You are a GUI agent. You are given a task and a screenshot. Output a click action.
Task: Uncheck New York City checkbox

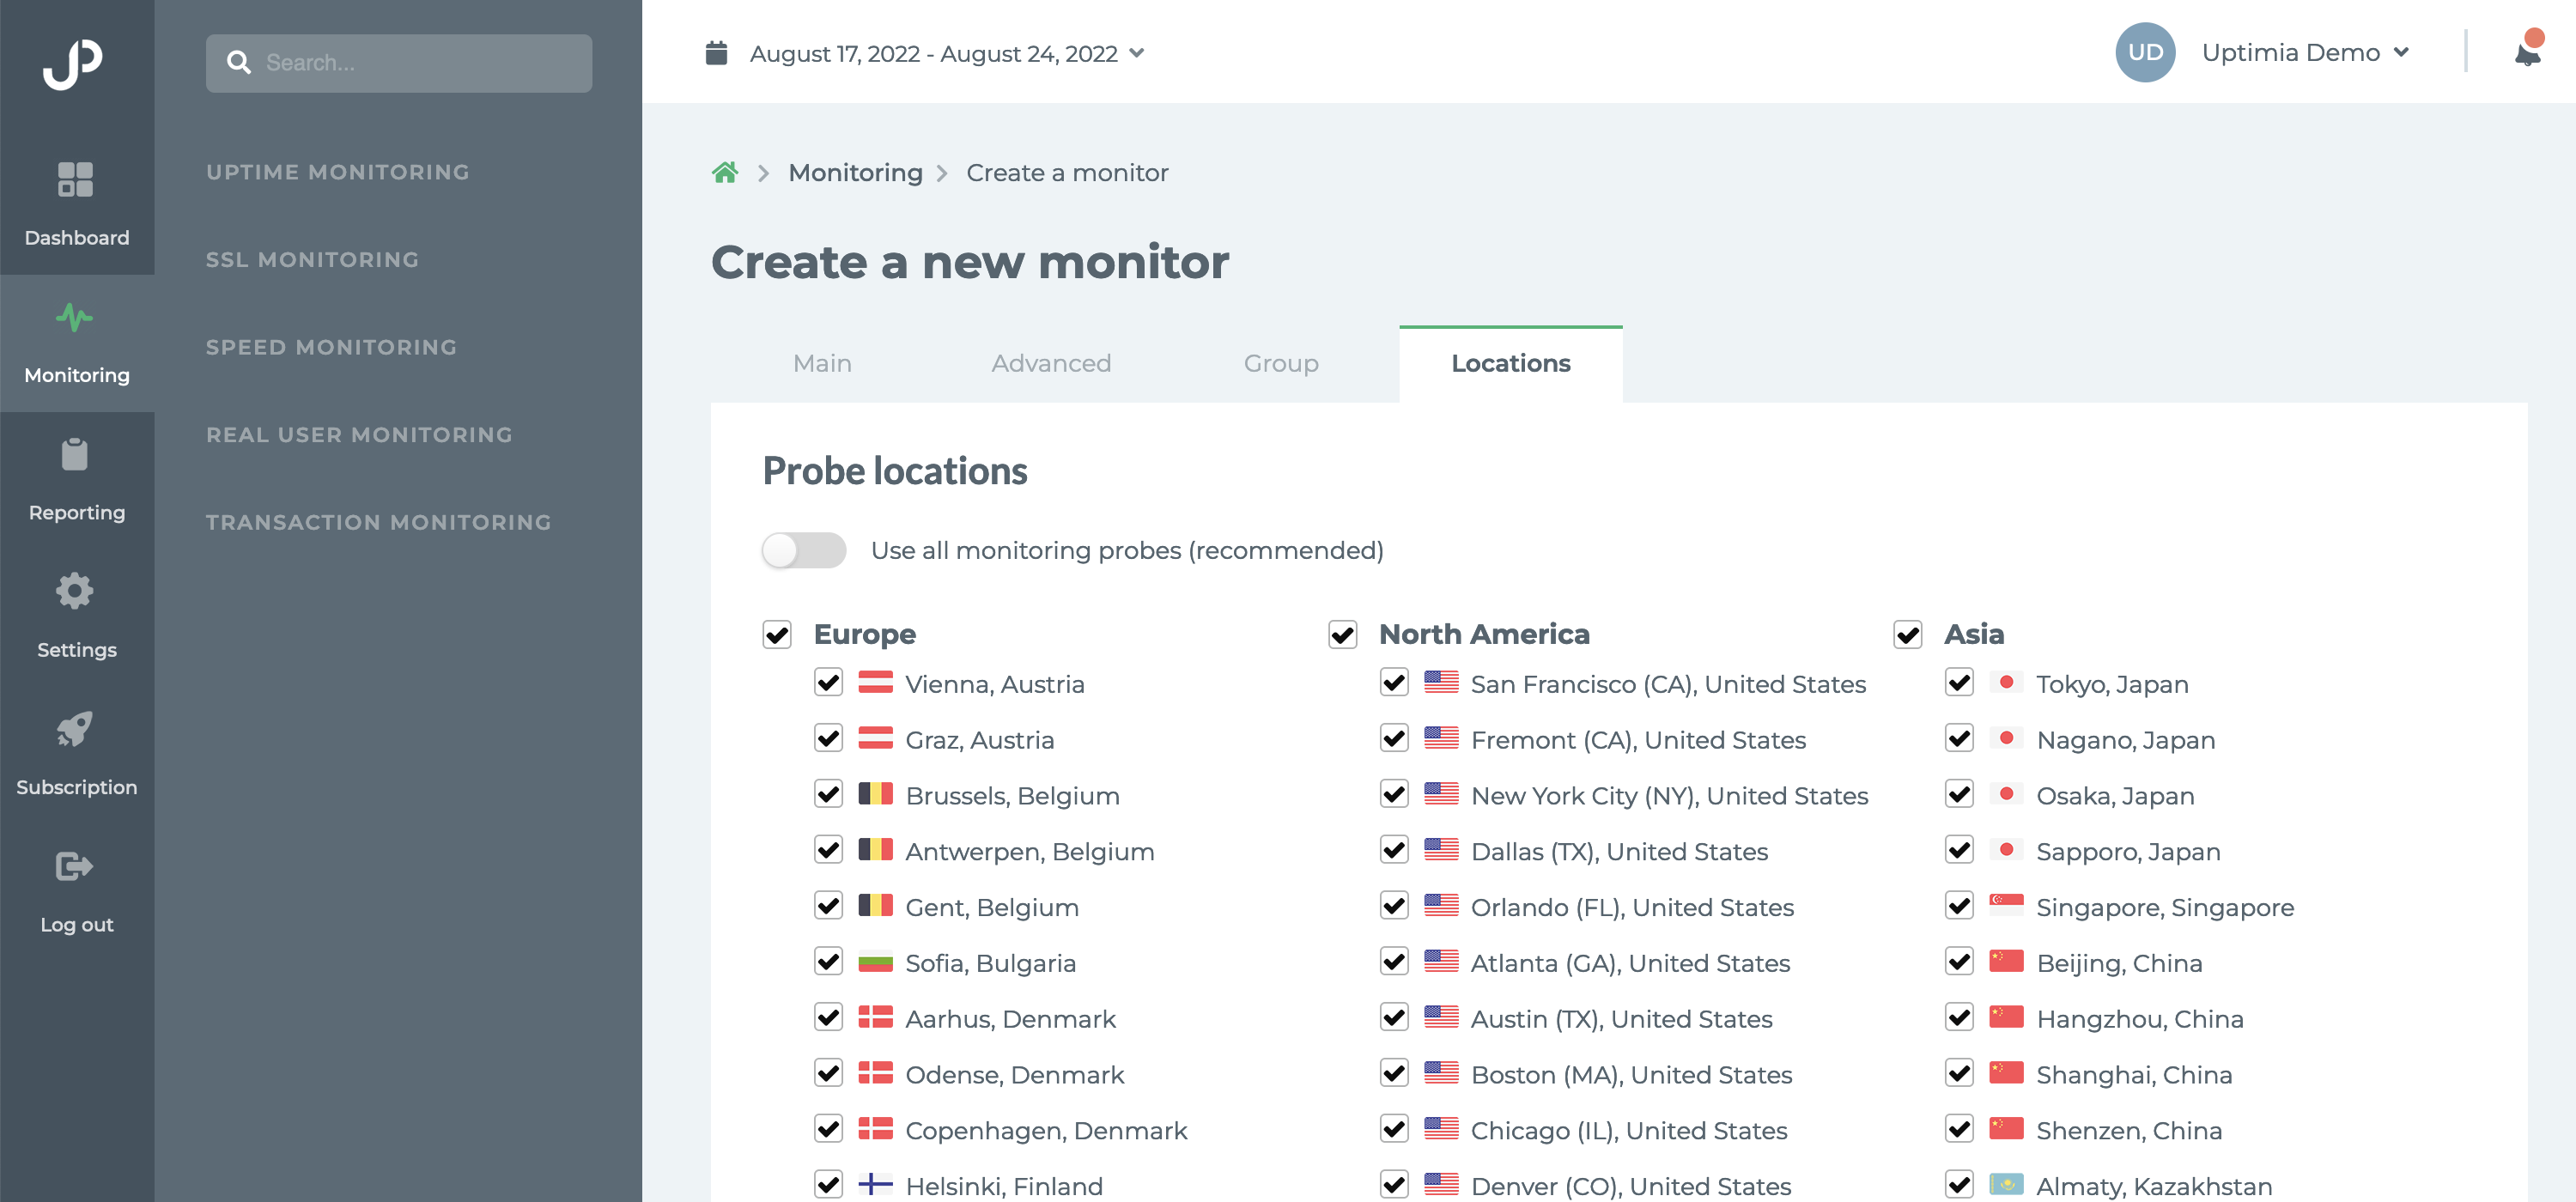[x=1394, y=794]
